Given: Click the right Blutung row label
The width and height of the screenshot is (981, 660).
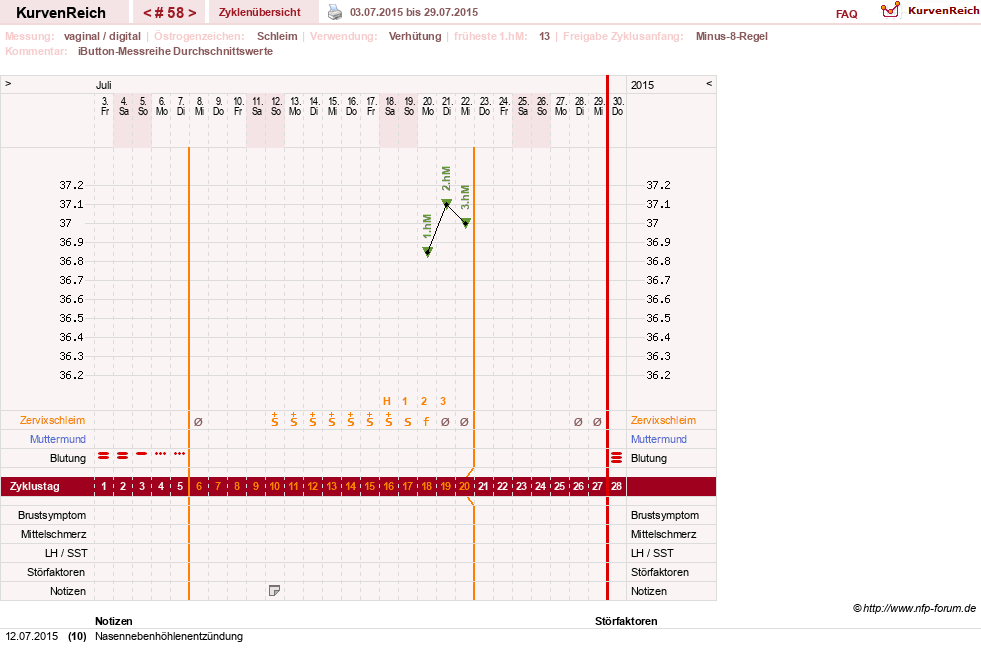Looking at the screenshot, I should pyautogui.click(x=649, y=458).
